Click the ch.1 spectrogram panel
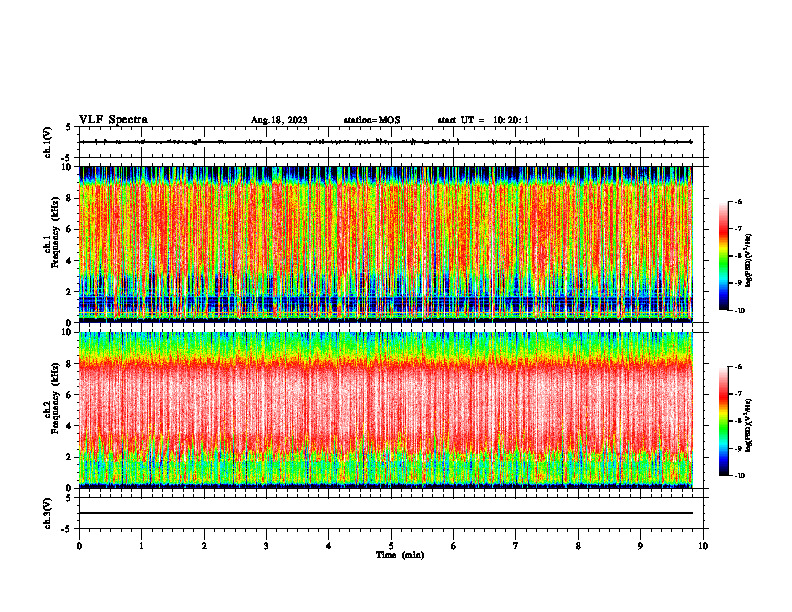This screenshot has height=612, width=792. click(x=386, y=244)
